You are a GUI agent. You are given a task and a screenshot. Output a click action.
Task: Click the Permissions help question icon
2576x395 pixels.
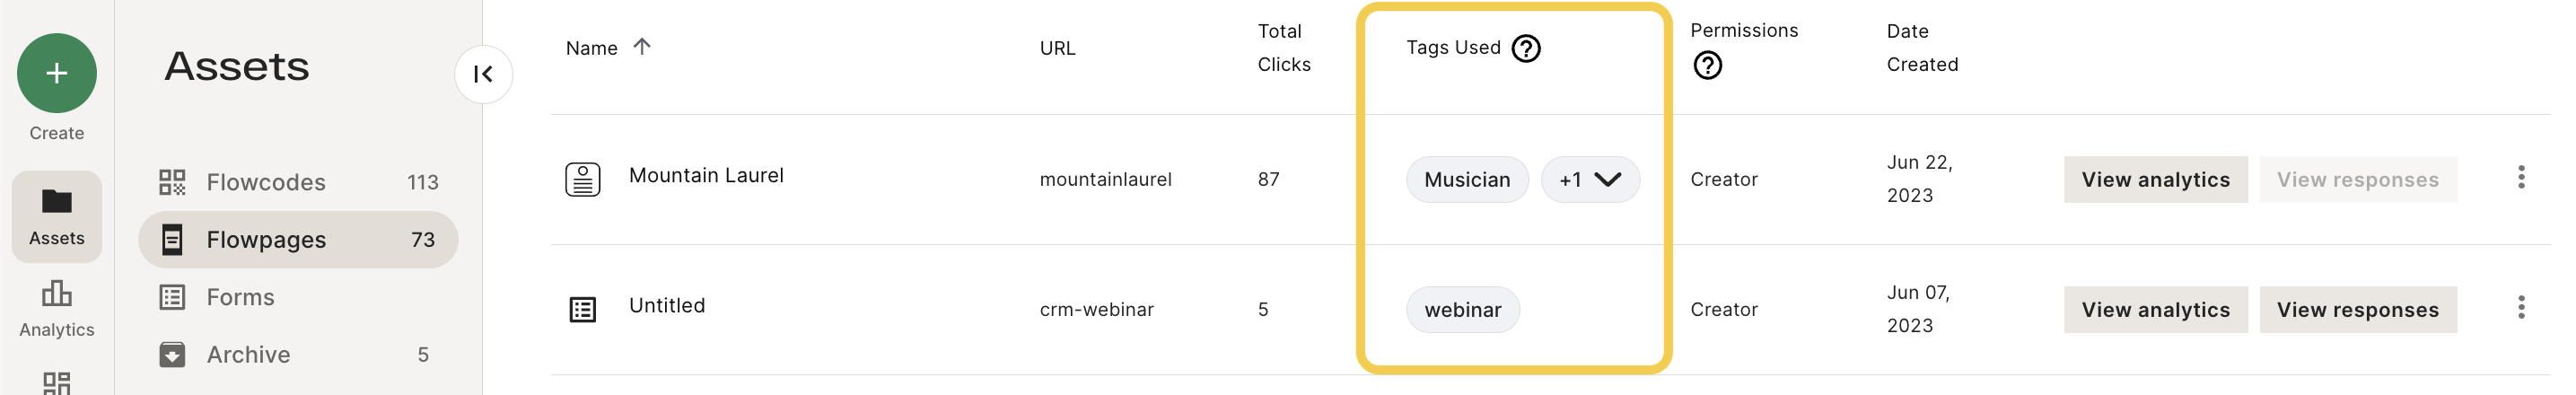(1708, 66)
